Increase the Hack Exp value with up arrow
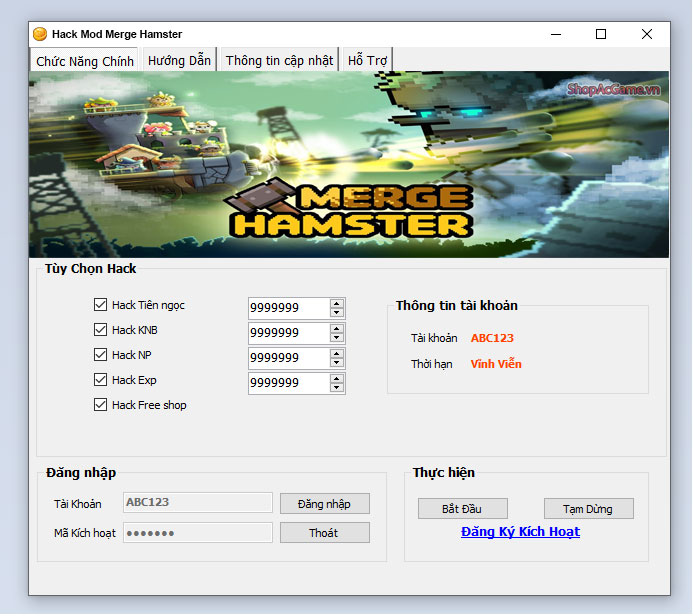The height and width of the screenshot is (616, 693). pos(337,379)
